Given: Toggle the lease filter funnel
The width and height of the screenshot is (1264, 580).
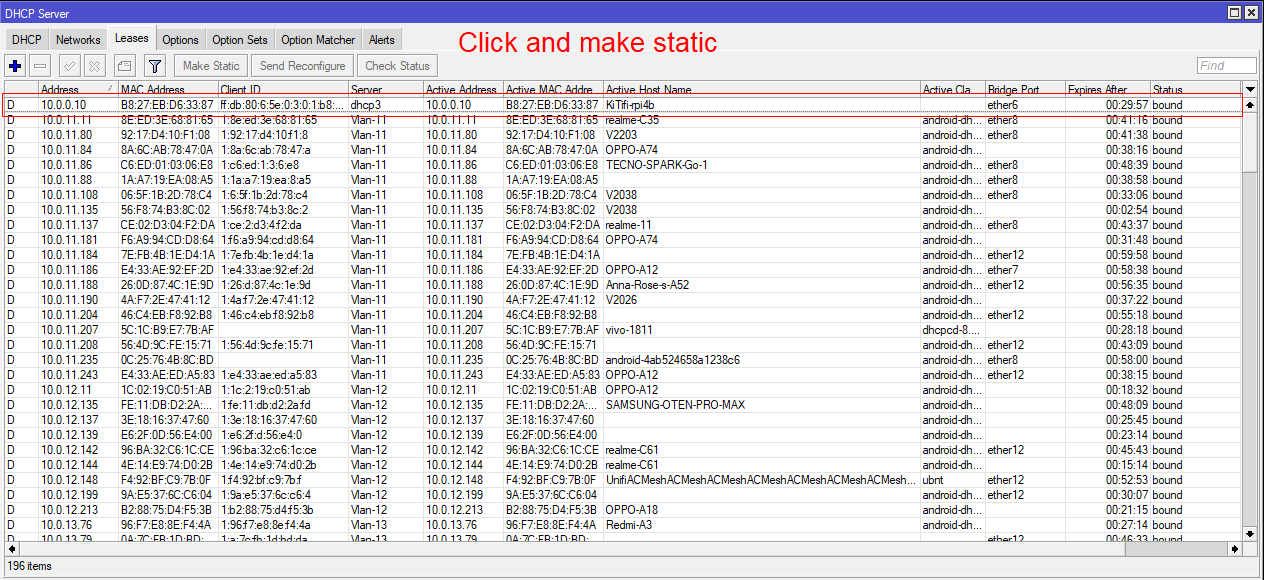Looking at the screenshot, I should pos(154,65).
